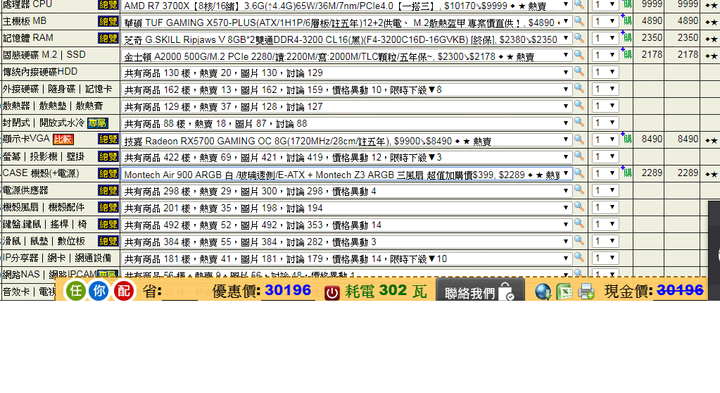Open quantity dropdown in the 固態硬碟 SSD row

point(605,55)
